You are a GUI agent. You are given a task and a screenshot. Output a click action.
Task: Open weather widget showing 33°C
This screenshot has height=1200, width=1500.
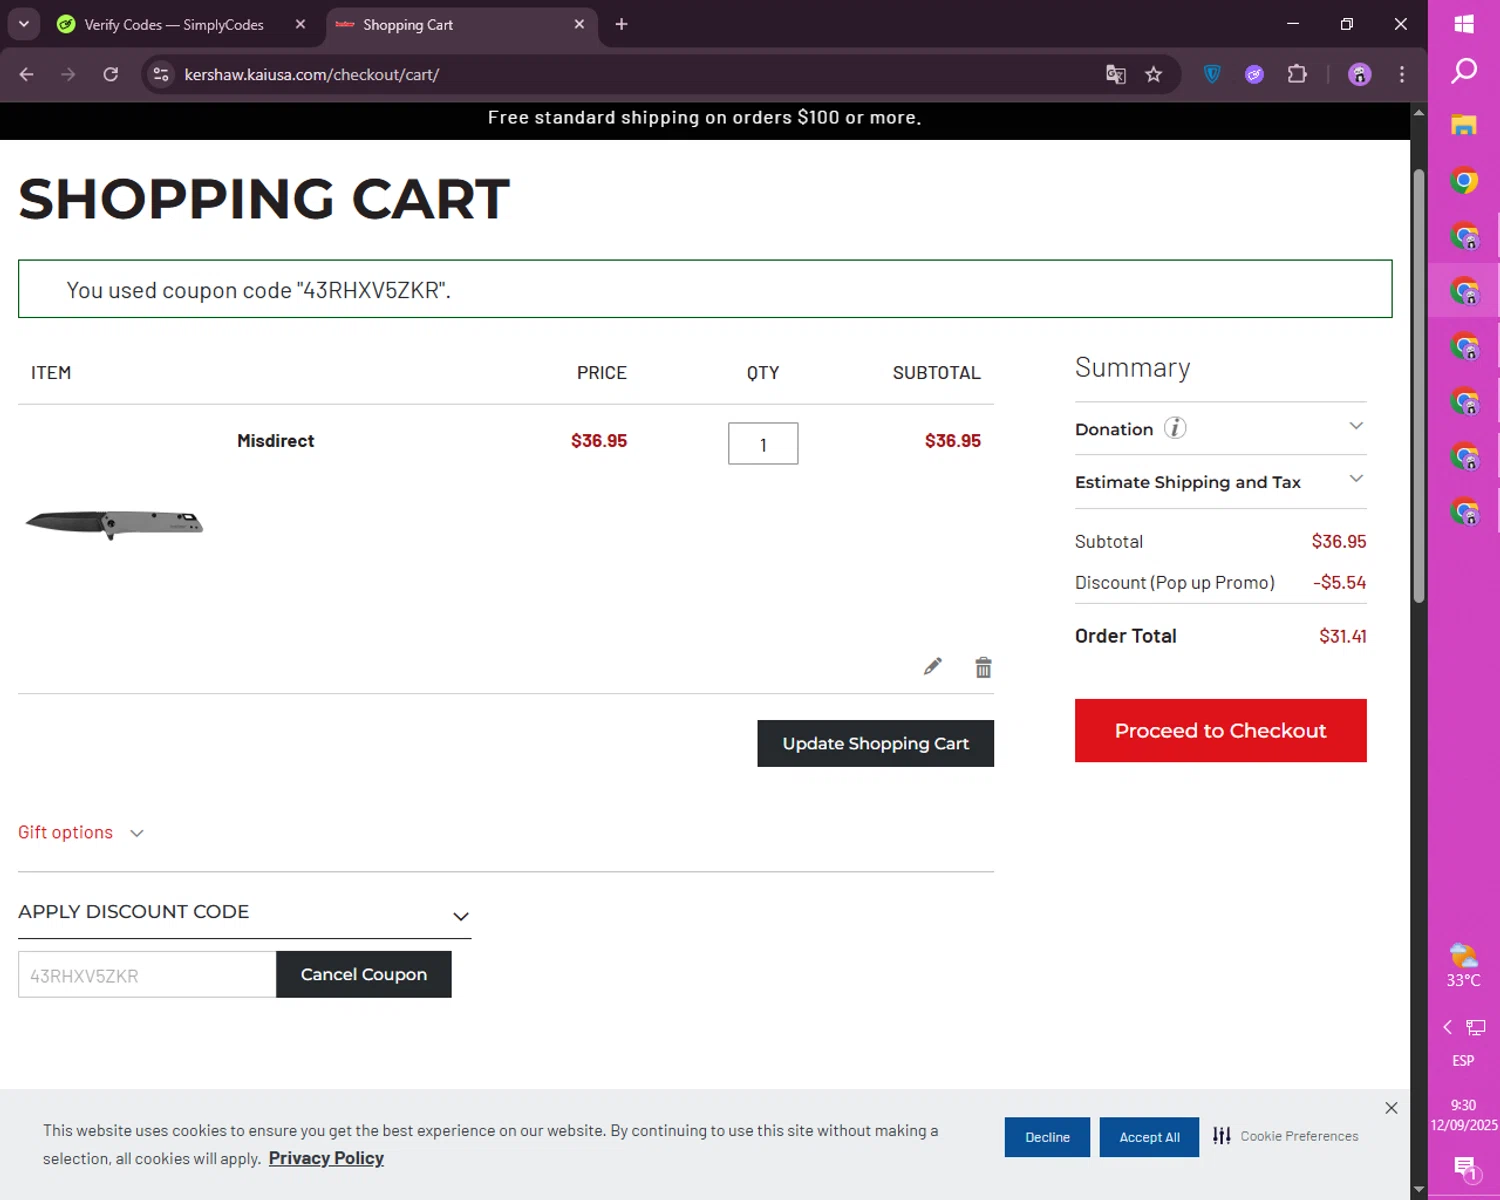click(1463, 966)
